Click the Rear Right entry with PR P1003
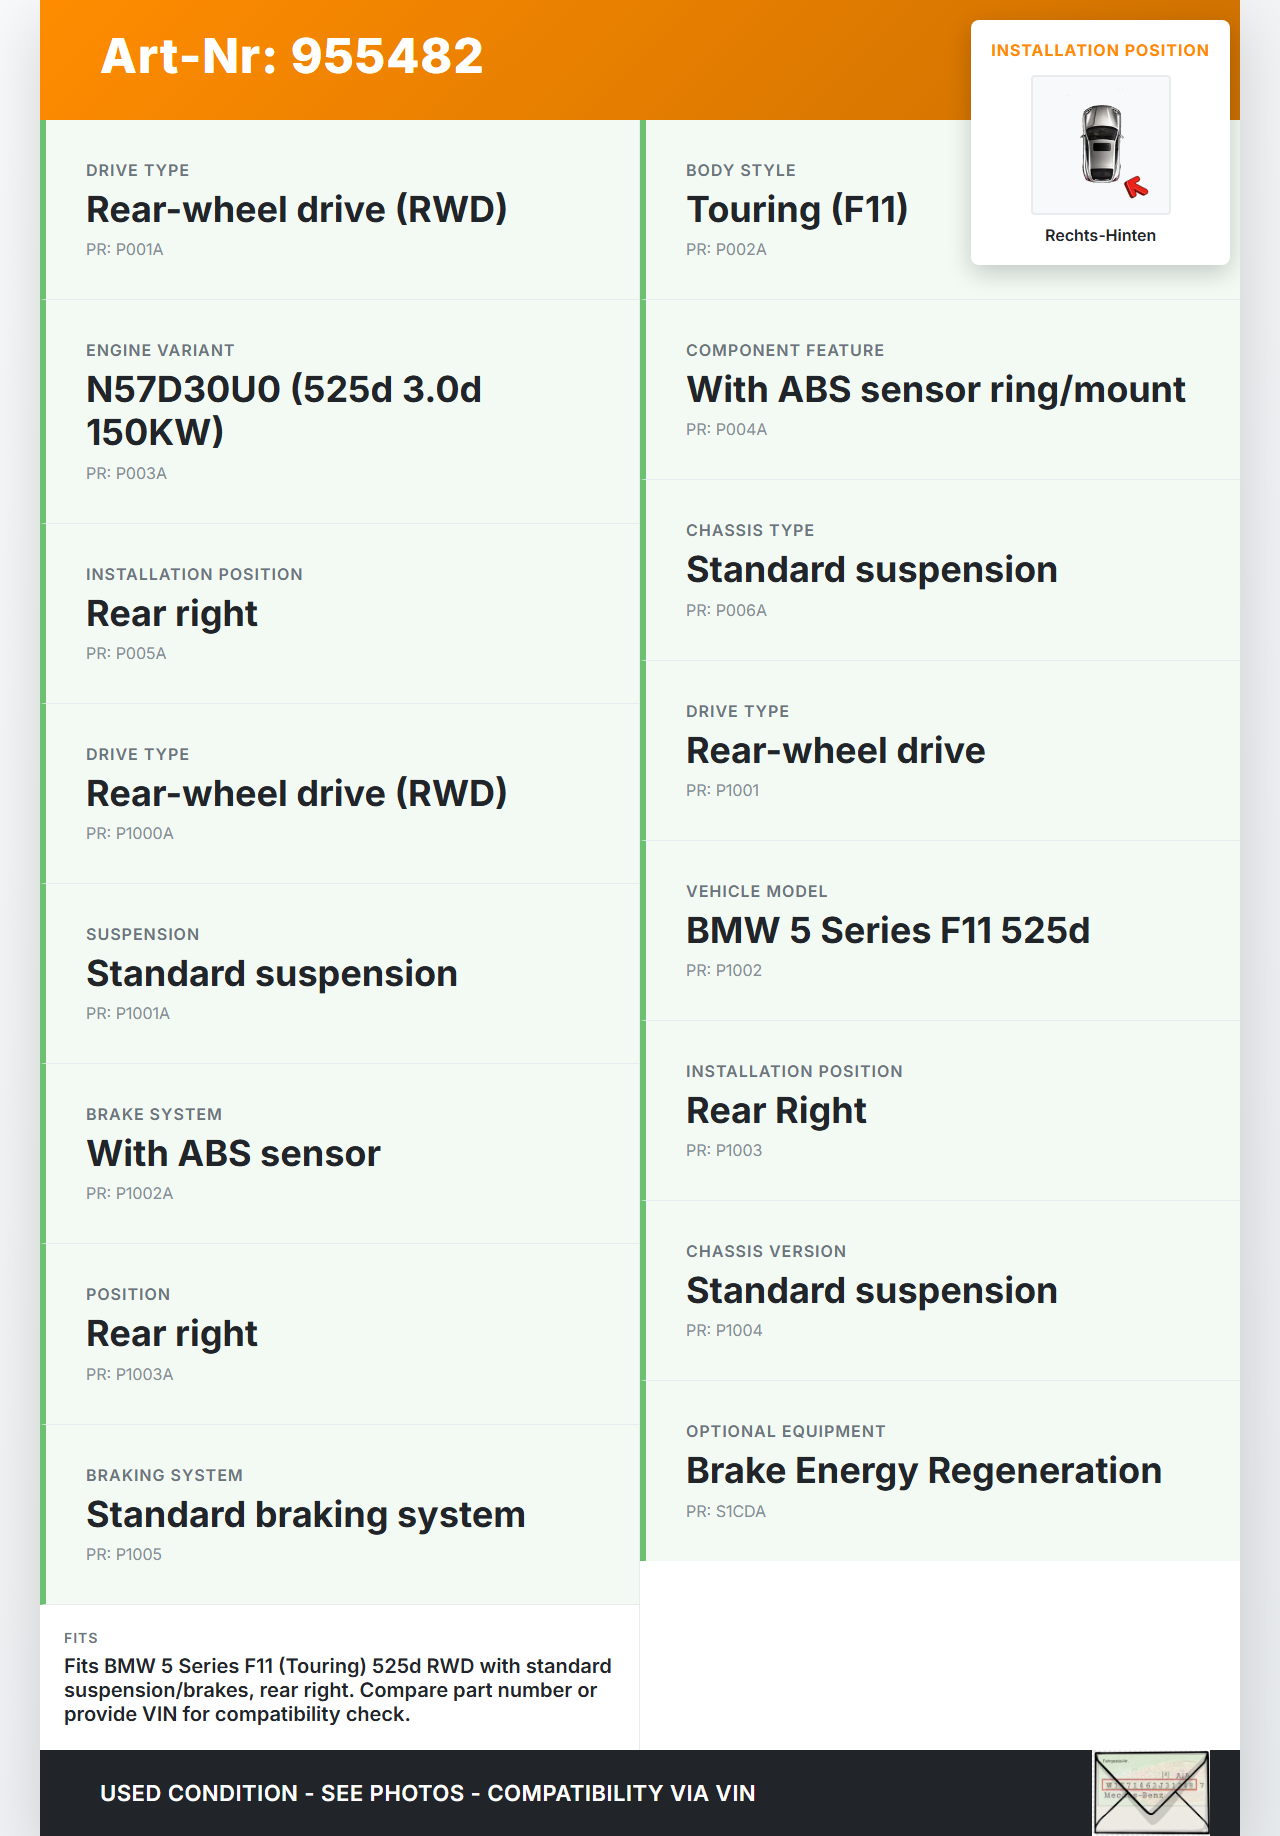The height and width of the screenshot is (1836, 1280). click(x=776, y=1110)
